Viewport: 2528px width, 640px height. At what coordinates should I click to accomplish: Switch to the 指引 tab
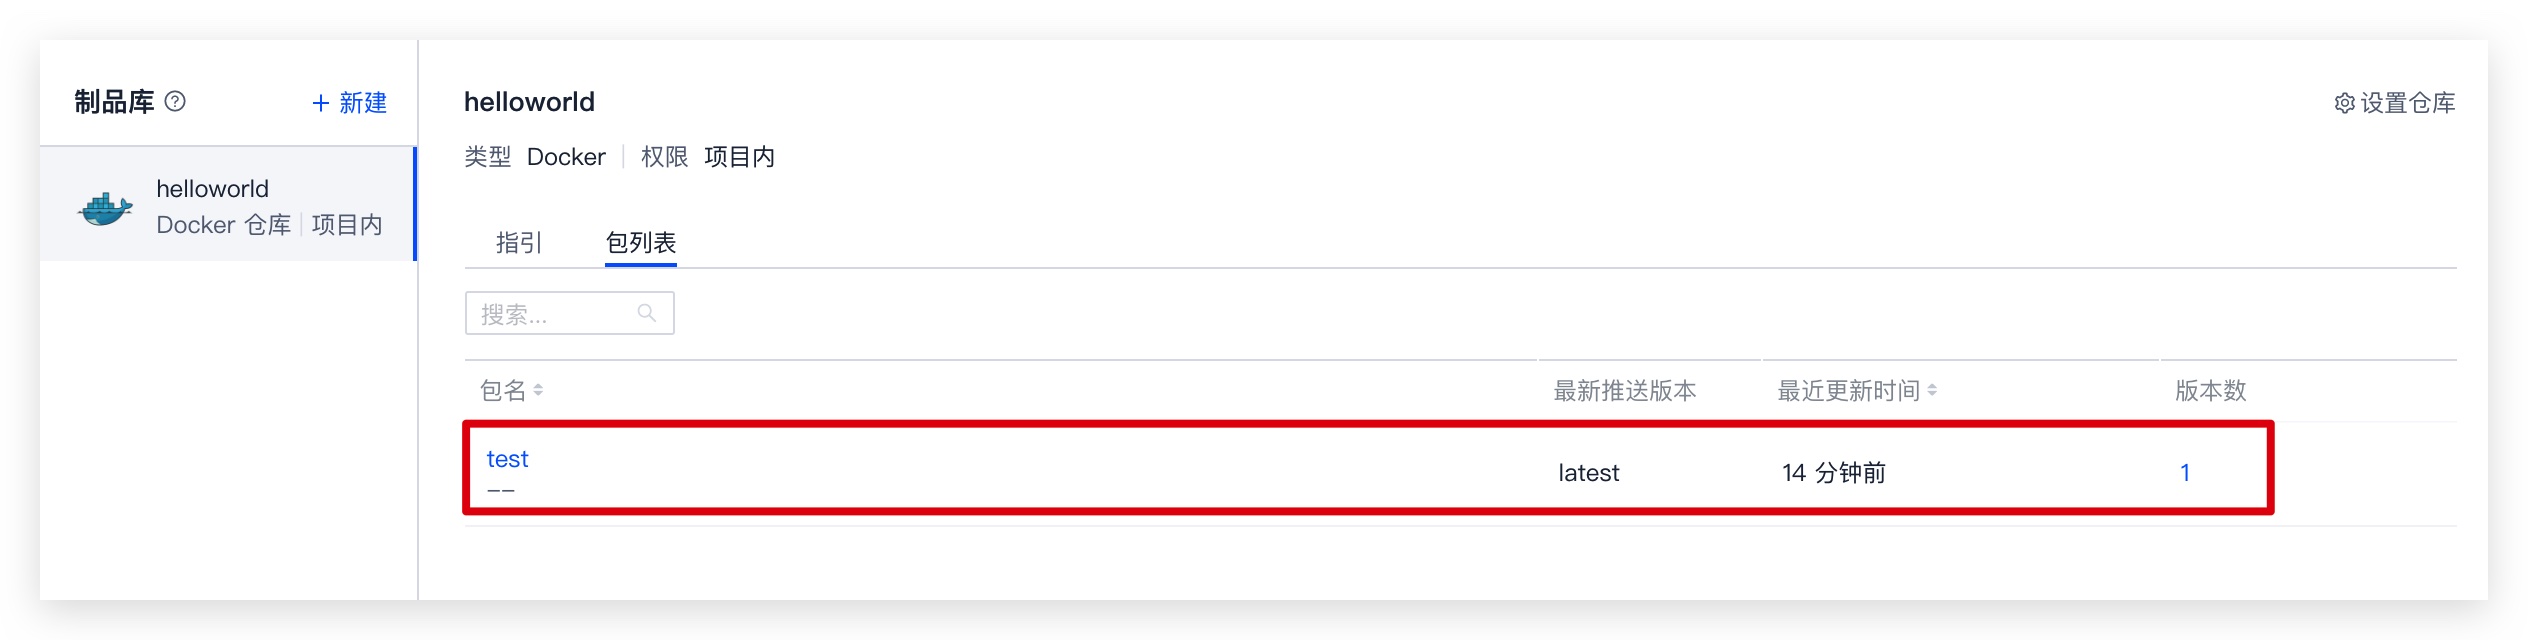519,242
